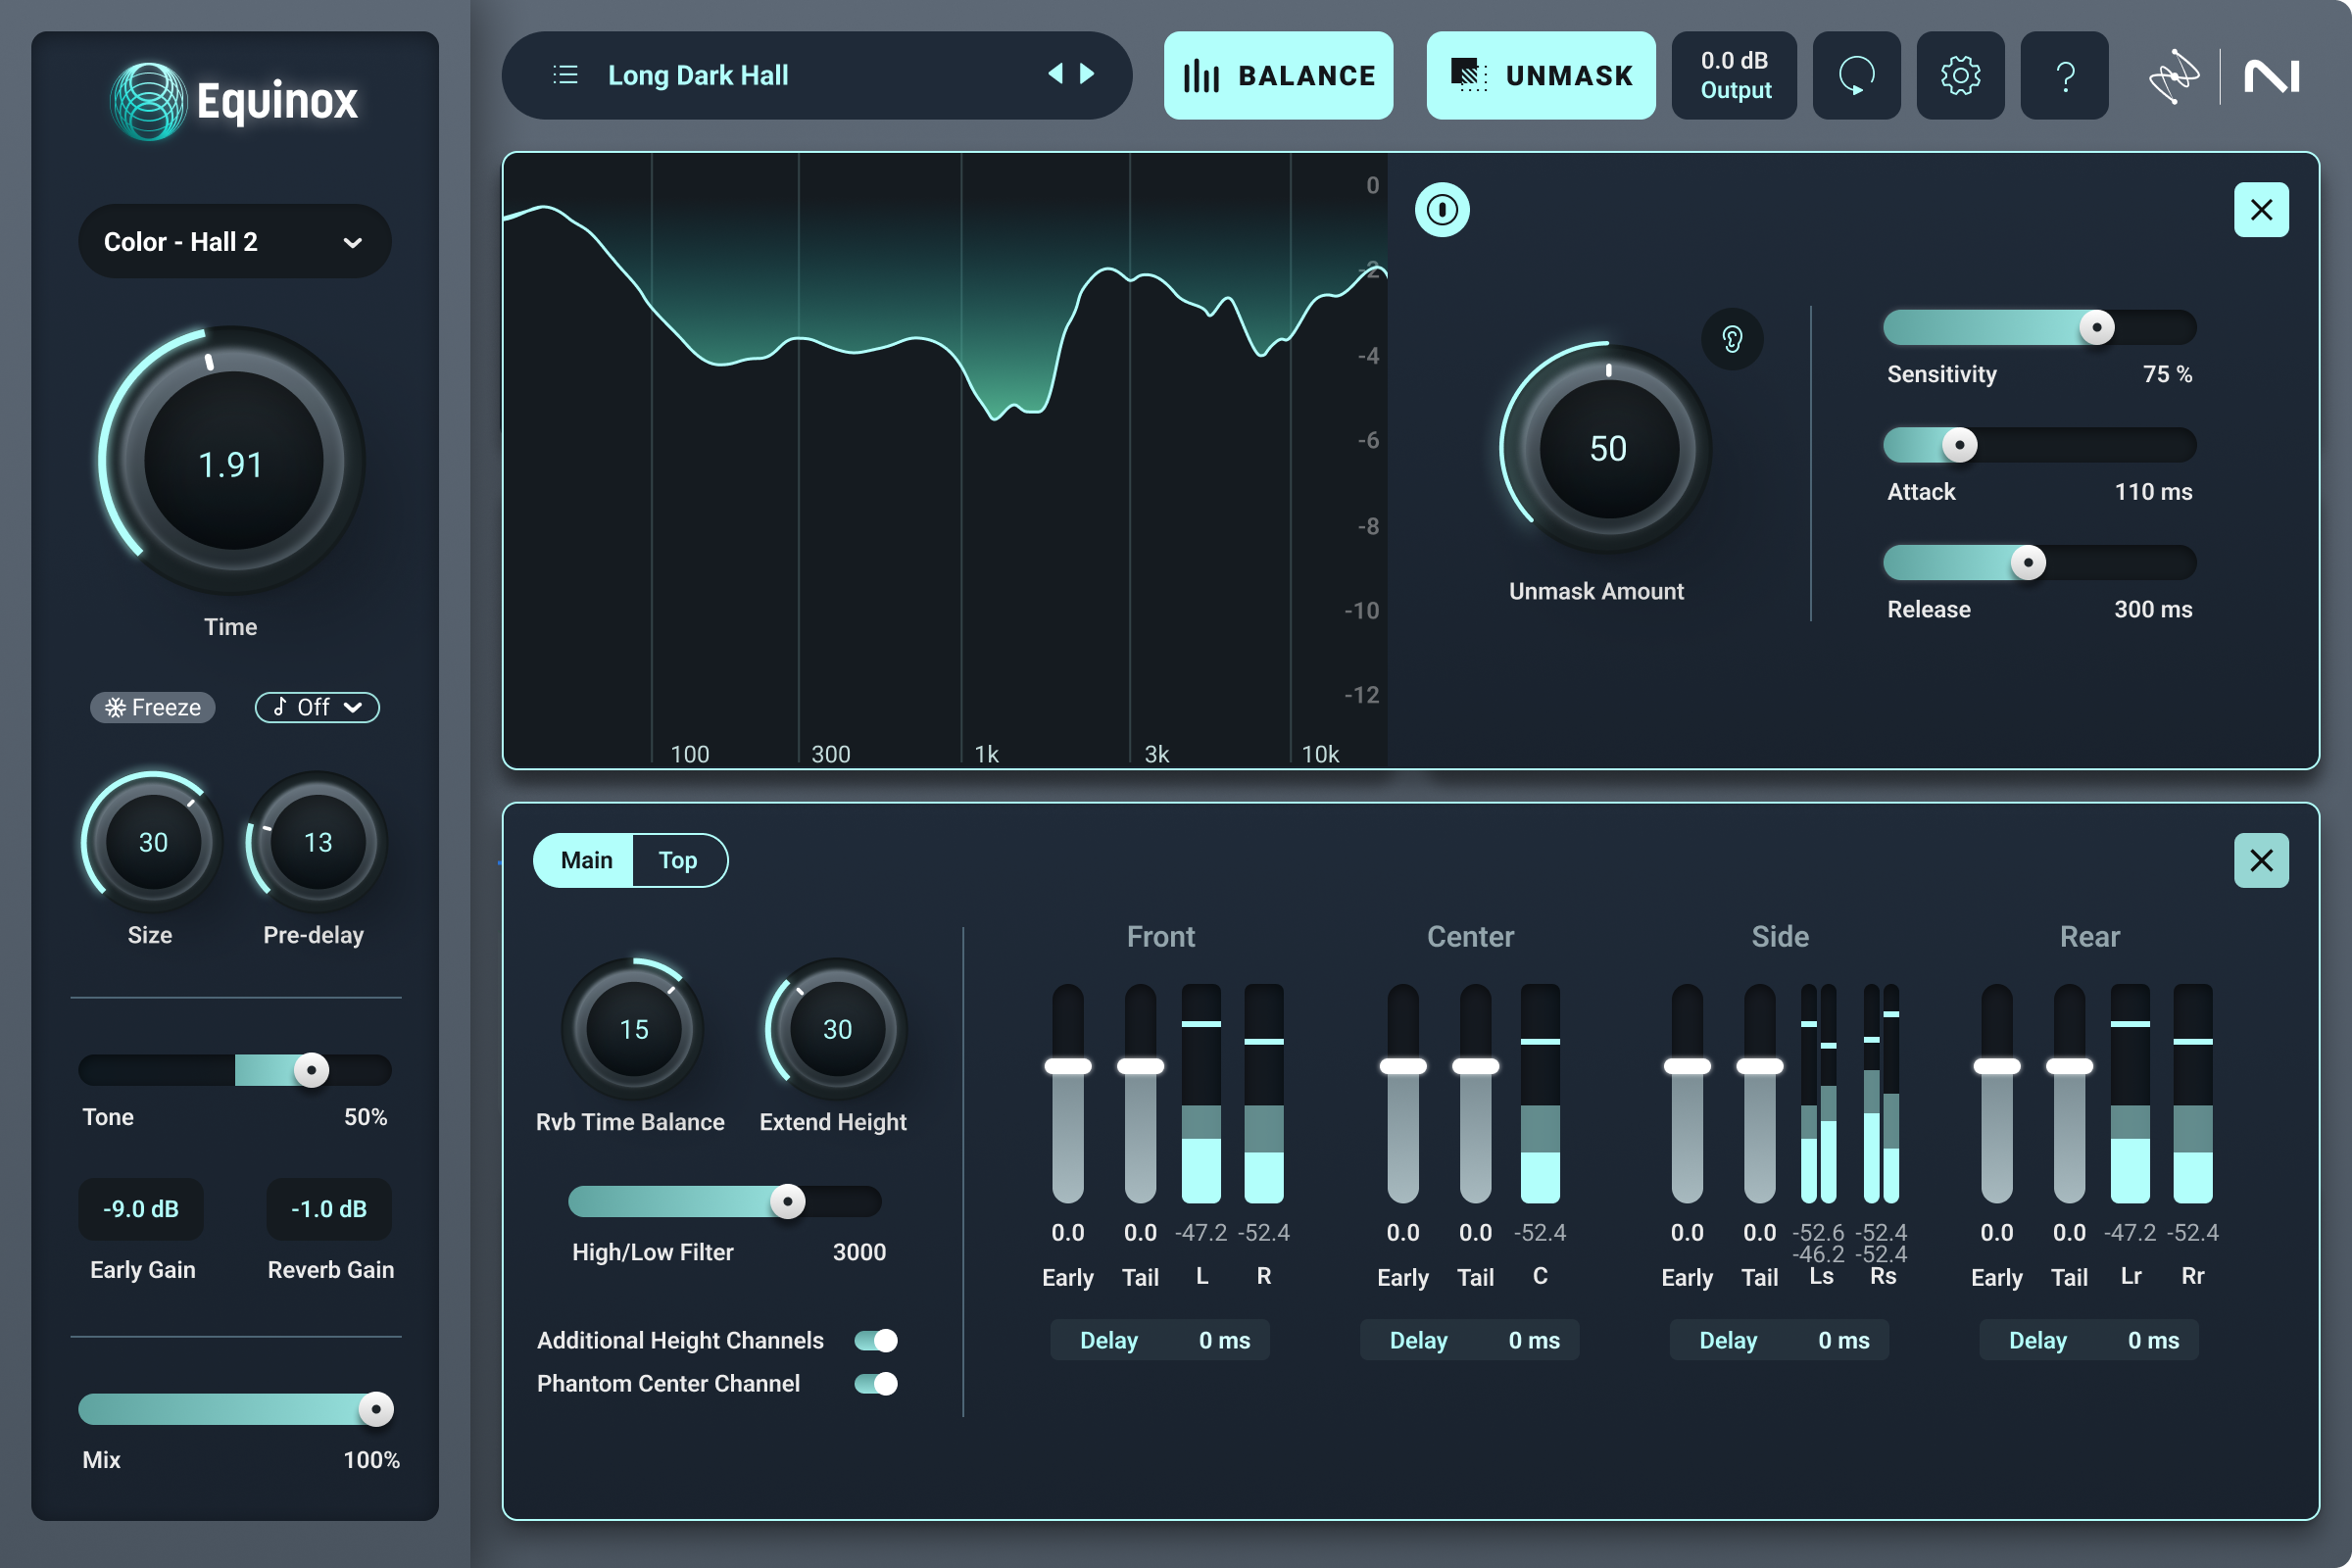The height and width of the screenshot is (1568, 2352).
Task: Click the Native Instruments logo
Action: point(2272,76)
